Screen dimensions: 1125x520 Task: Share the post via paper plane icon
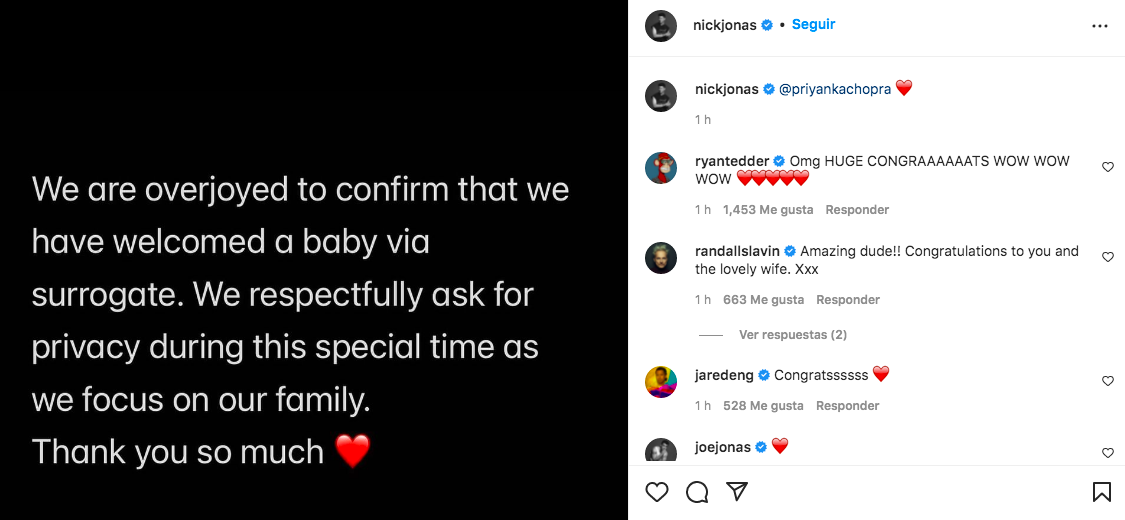click(737, 492)
